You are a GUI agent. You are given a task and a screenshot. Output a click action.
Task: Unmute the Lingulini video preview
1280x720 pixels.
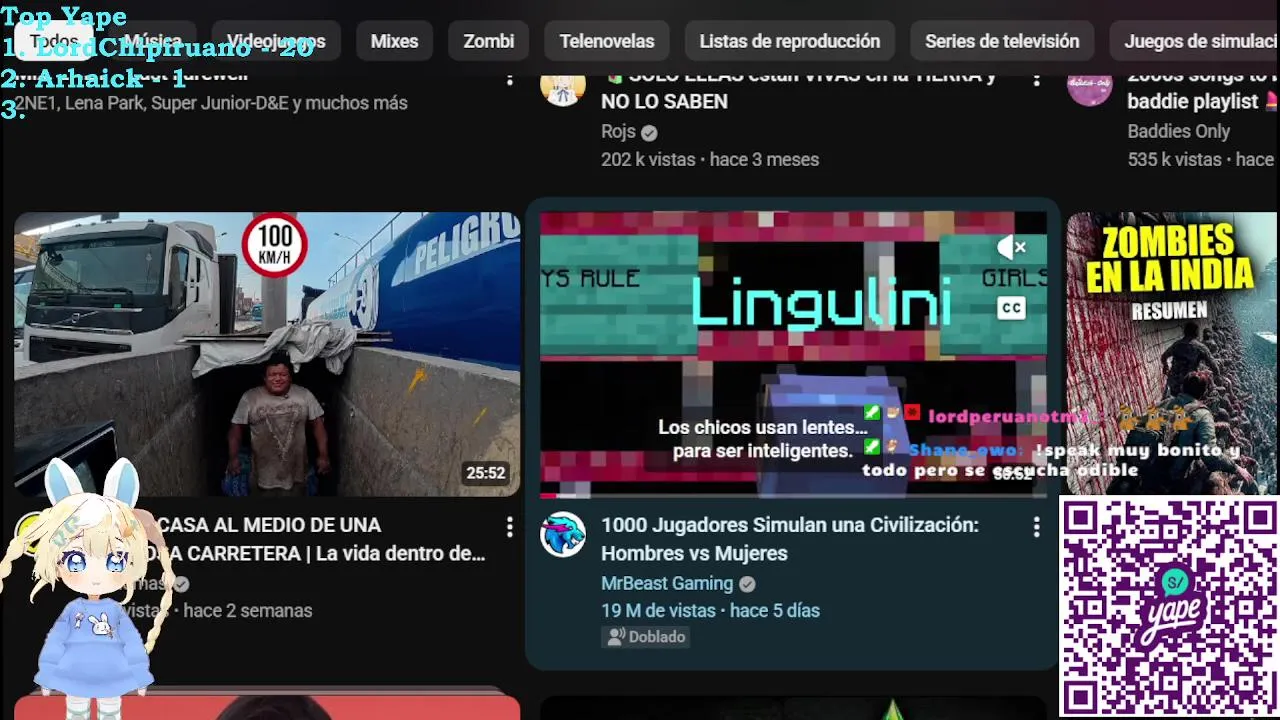(1012, 247)
